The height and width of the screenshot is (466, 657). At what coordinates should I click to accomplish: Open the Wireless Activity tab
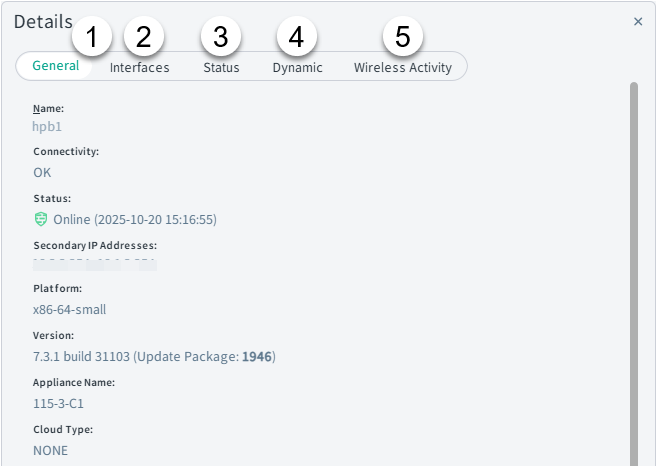pyautogui.click(x=403, y=67)
